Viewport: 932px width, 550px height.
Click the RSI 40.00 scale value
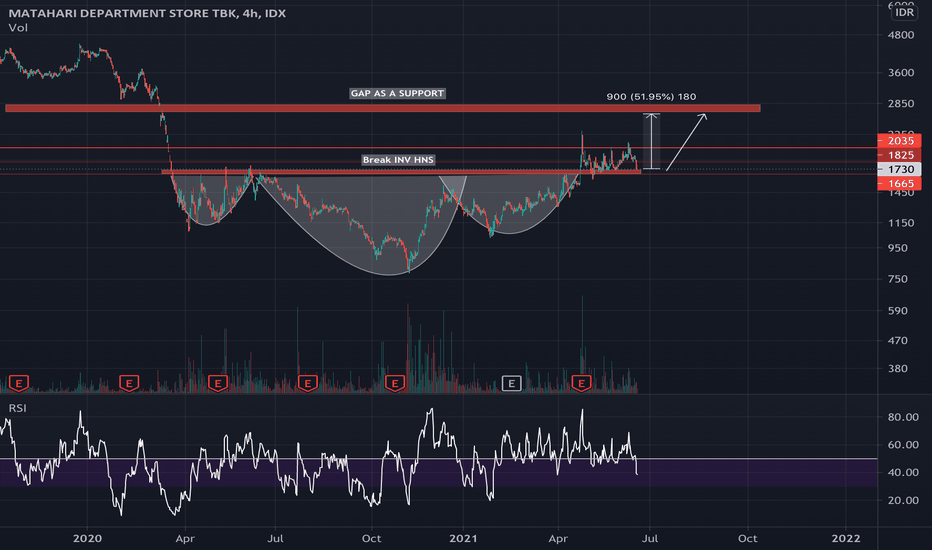[x=903, y=472]
